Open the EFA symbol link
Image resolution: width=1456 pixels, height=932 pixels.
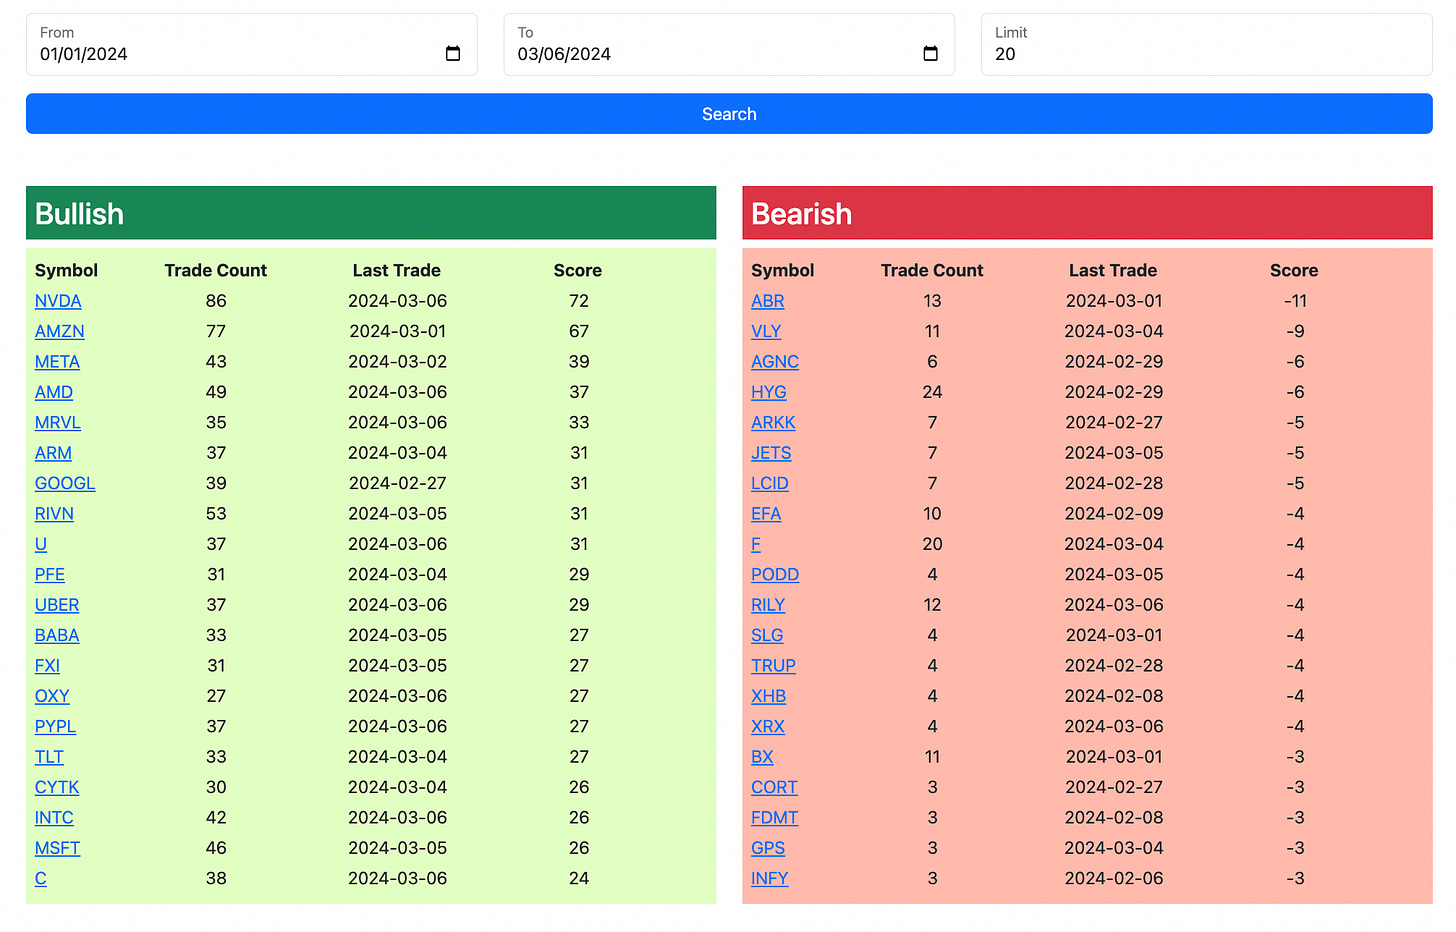tap(766, 514)
